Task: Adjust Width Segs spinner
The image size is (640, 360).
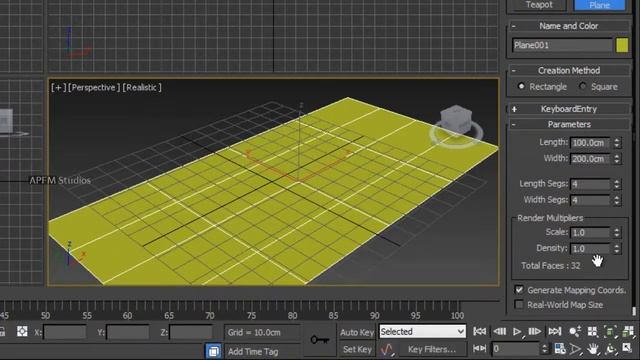Action: tap(617, 200)
